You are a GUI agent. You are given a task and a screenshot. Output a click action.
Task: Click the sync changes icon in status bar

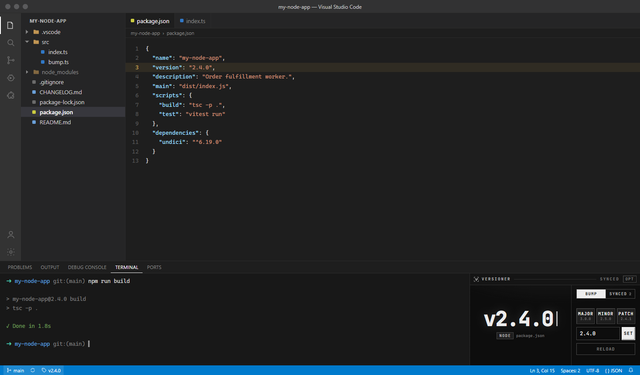33,371
